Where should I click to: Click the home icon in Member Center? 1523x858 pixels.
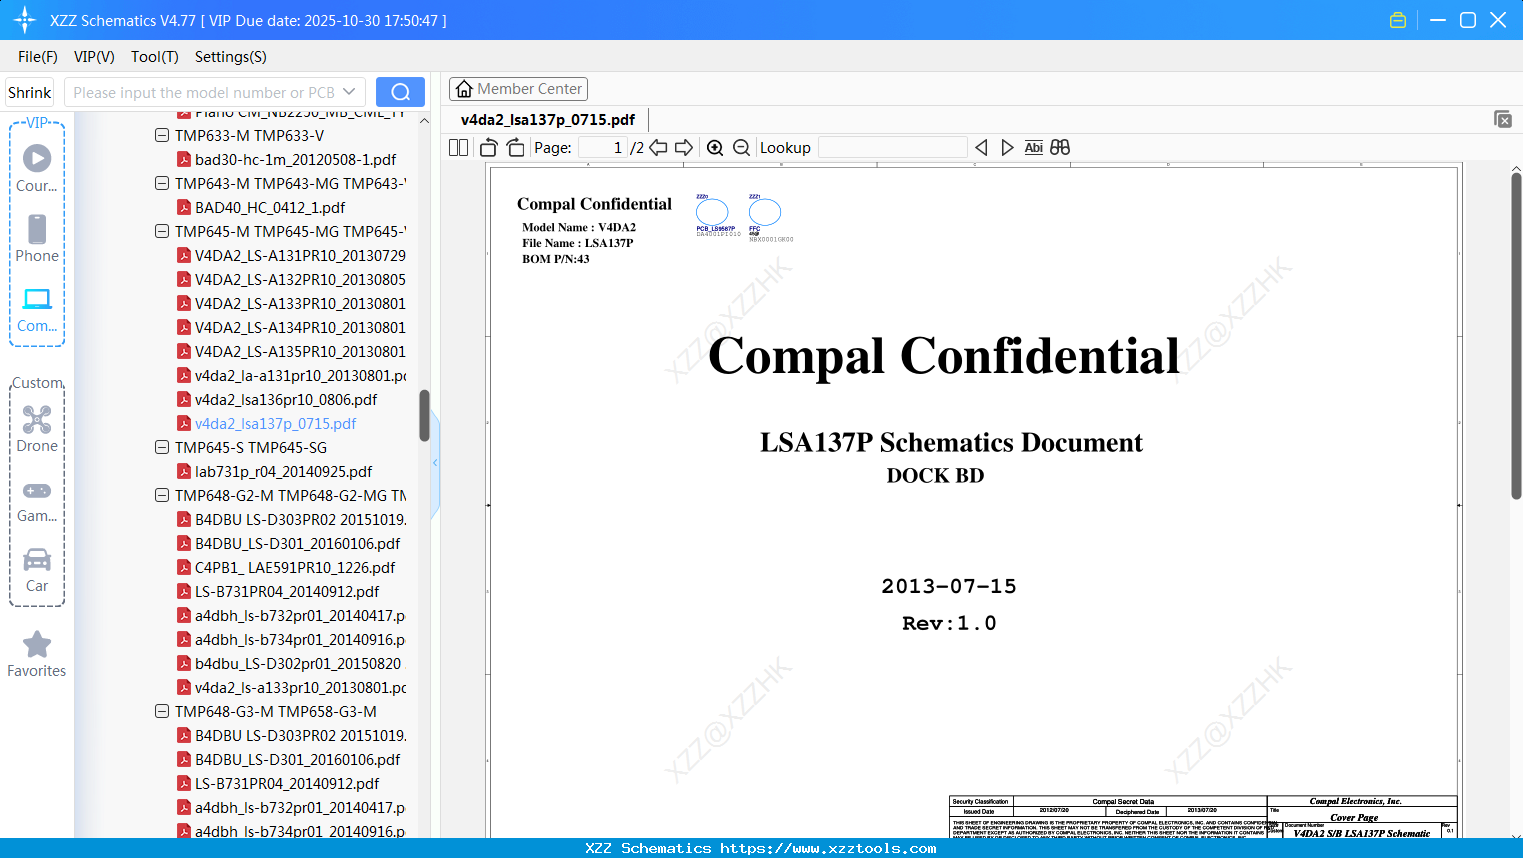(464, 89)
